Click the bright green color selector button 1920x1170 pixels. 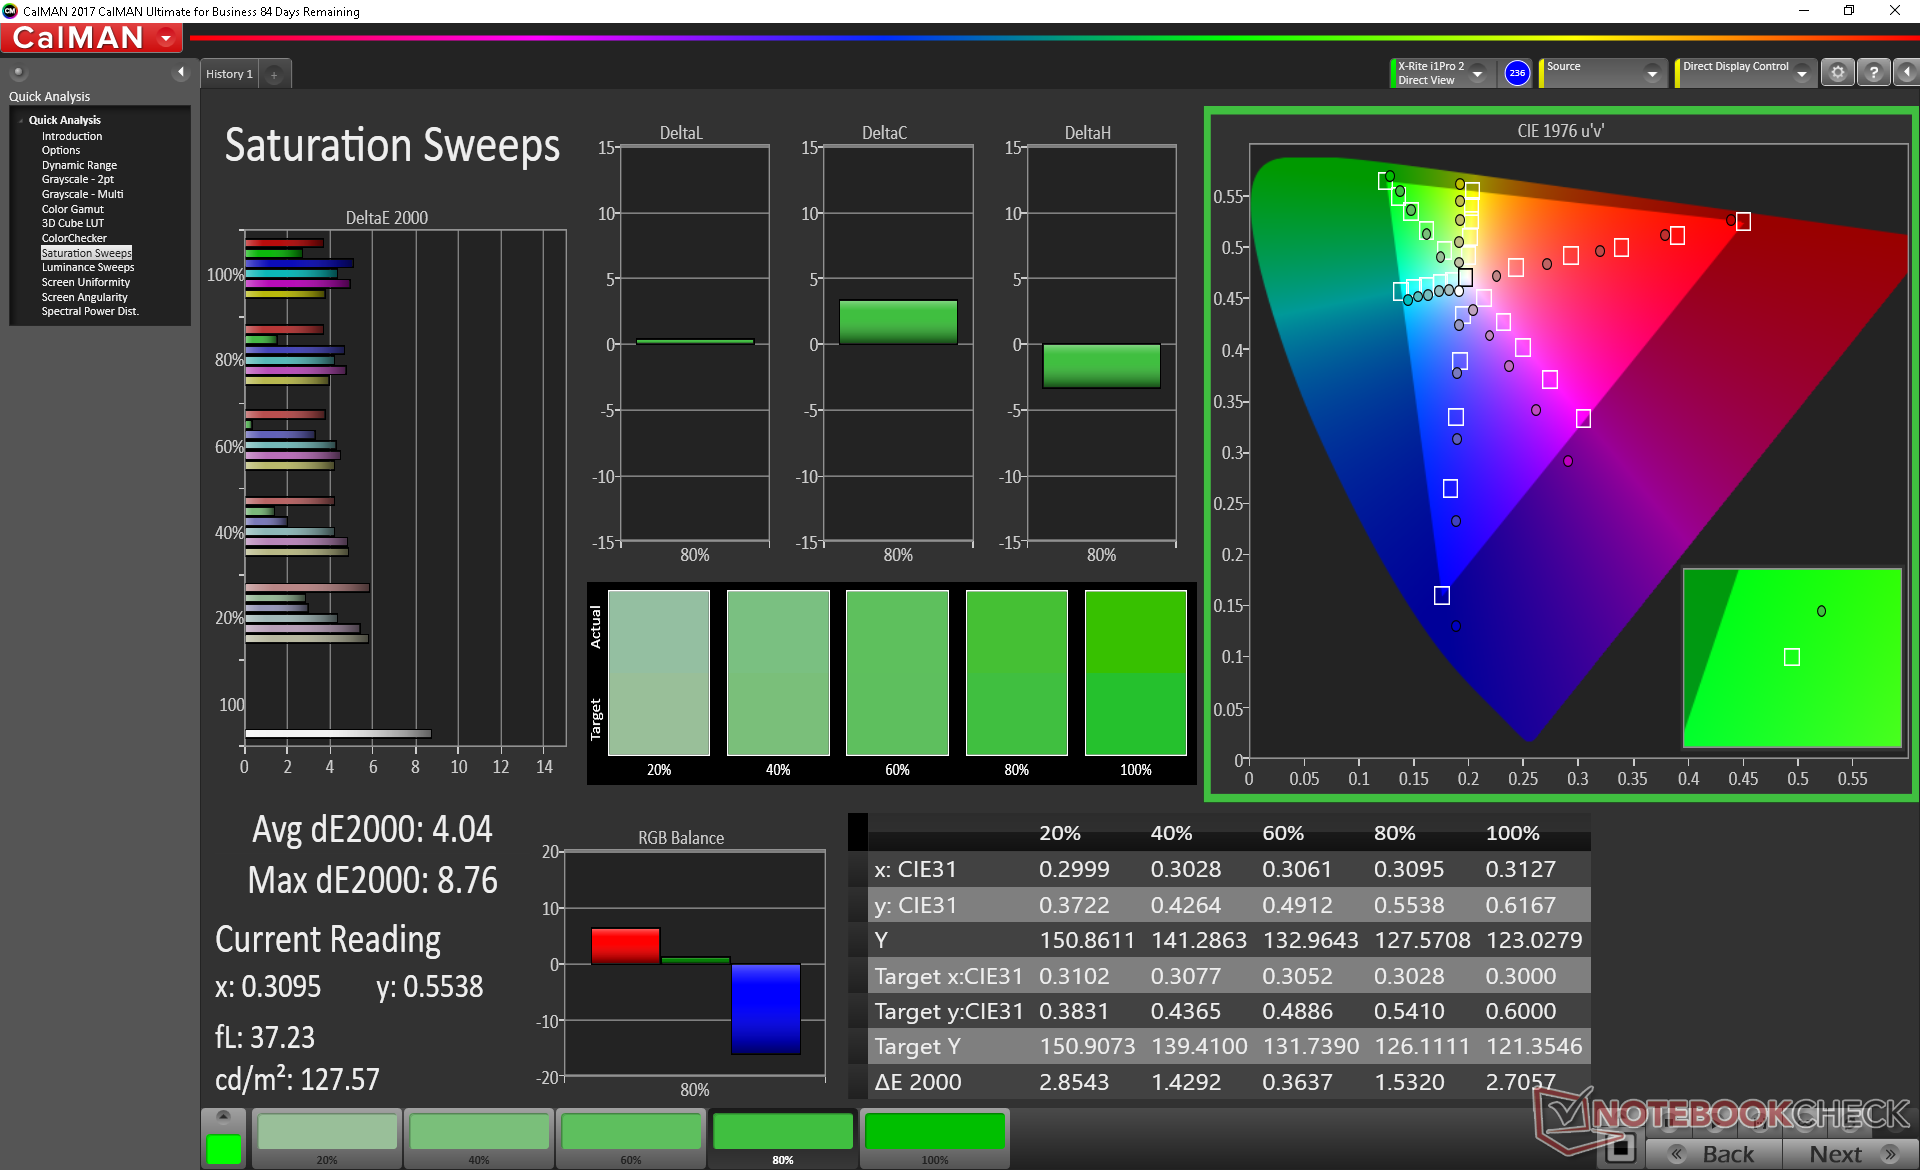[x=223, y=1149]
